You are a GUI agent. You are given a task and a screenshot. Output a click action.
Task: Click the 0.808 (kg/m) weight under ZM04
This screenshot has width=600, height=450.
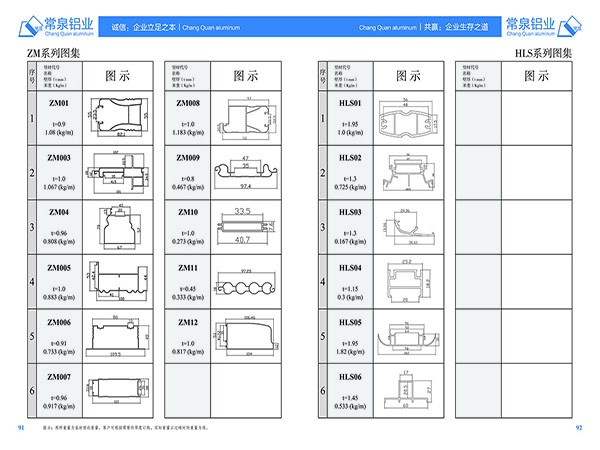pos(59,241)
